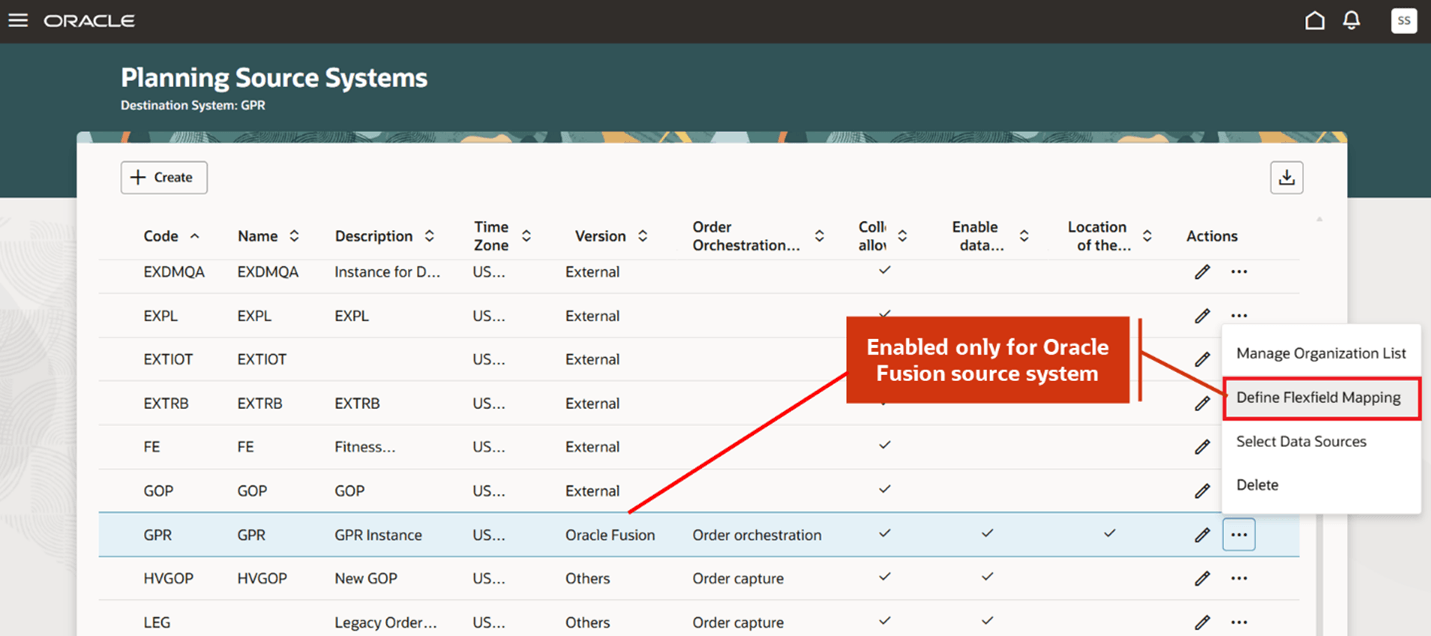Open more actions for LEG row
This screenshot has width=1431, height=636.
pyautogui.click(x=1239, y=622)
